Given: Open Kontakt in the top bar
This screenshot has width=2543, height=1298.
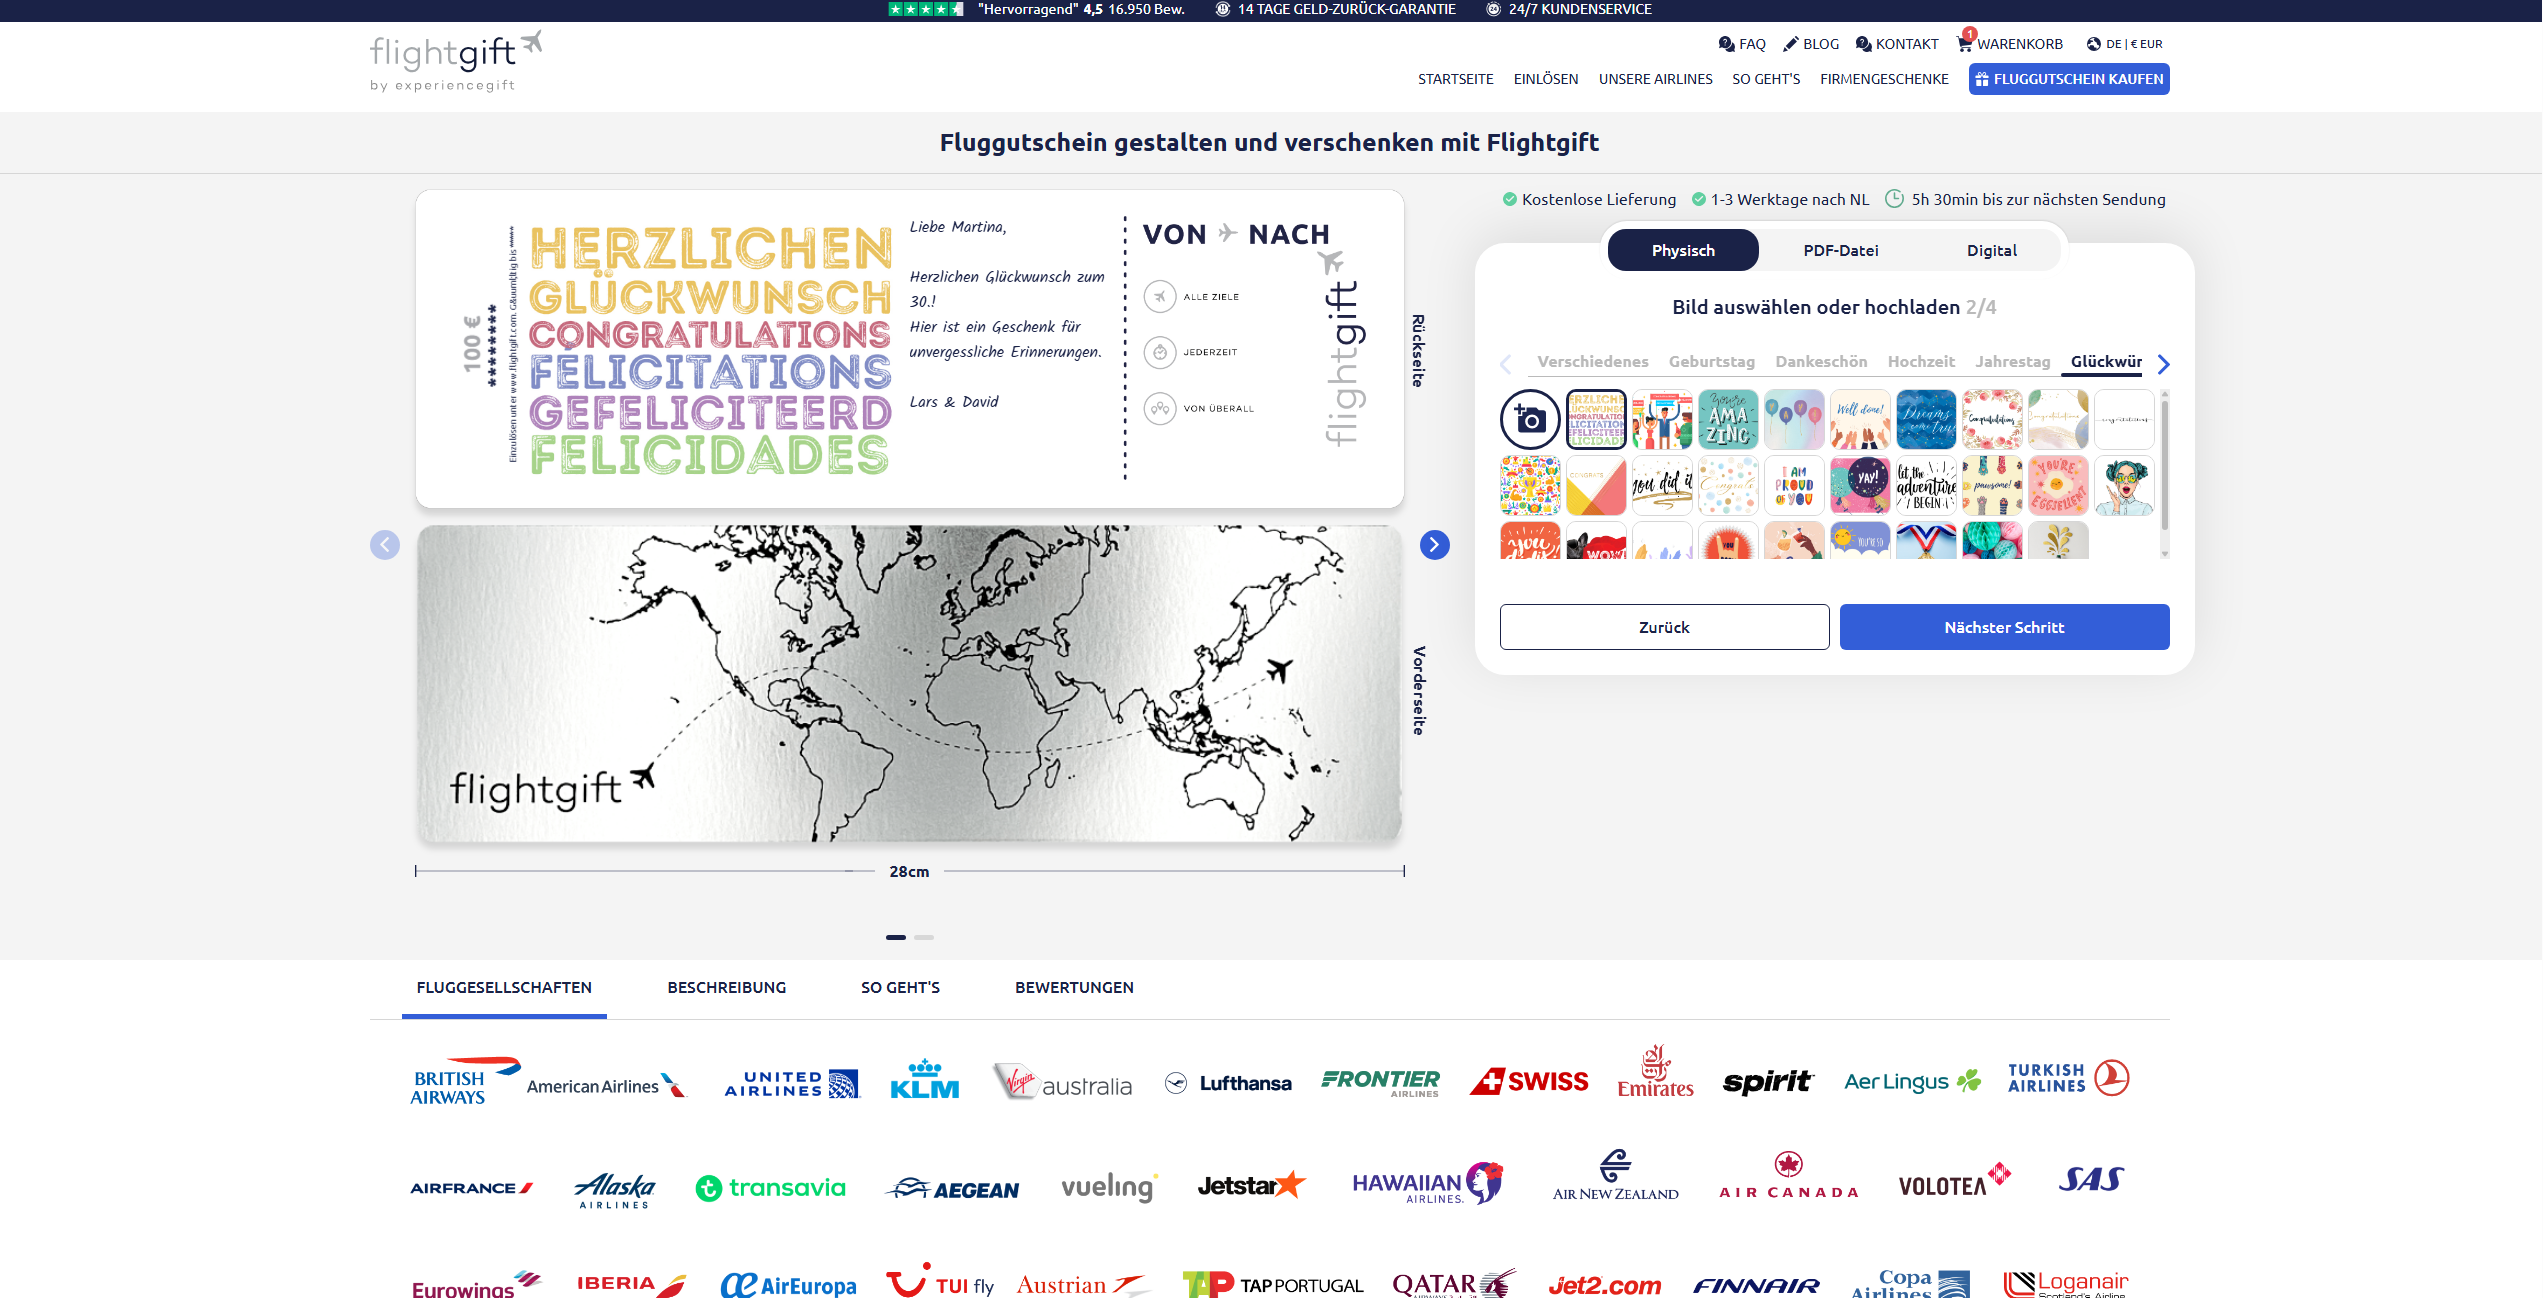Looking at the screenshot, I should [1897, 44].
